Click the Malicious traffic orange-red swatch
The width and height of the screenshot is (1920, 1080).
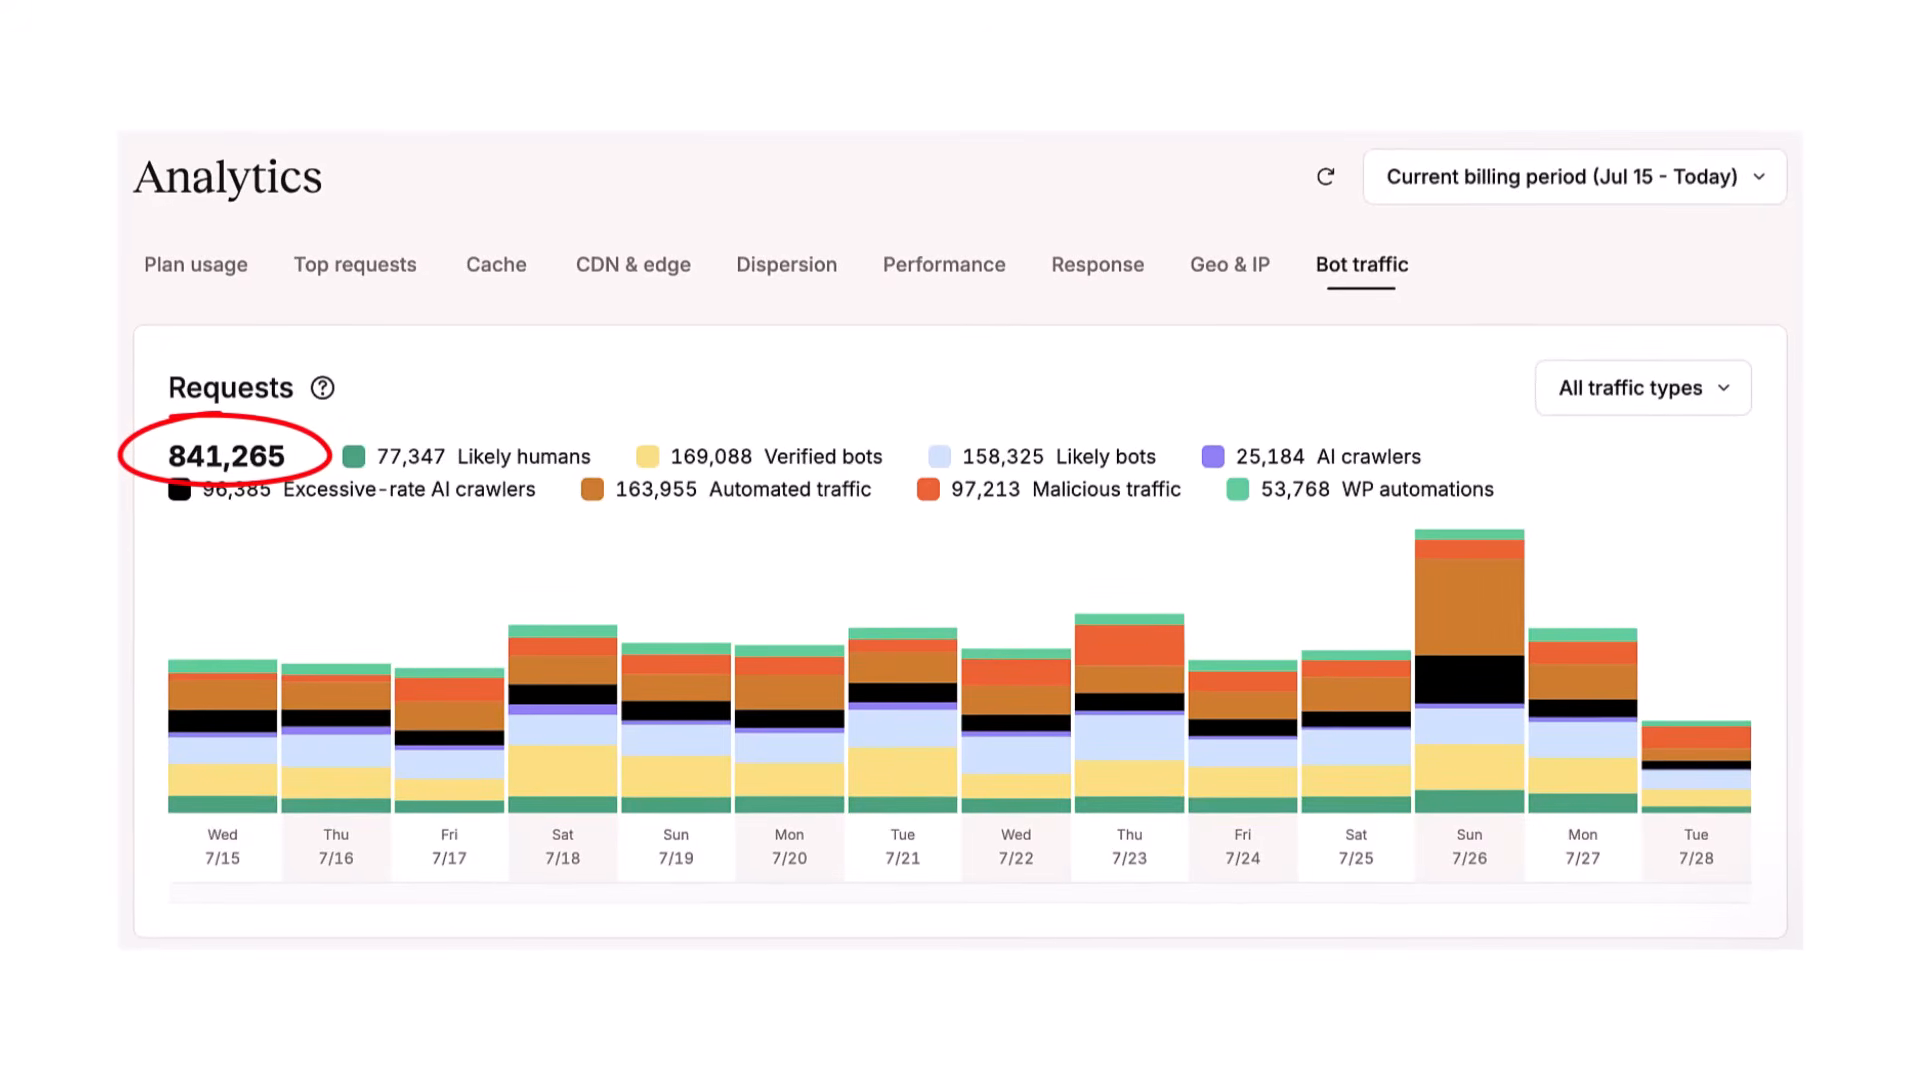tap(928, 490)
